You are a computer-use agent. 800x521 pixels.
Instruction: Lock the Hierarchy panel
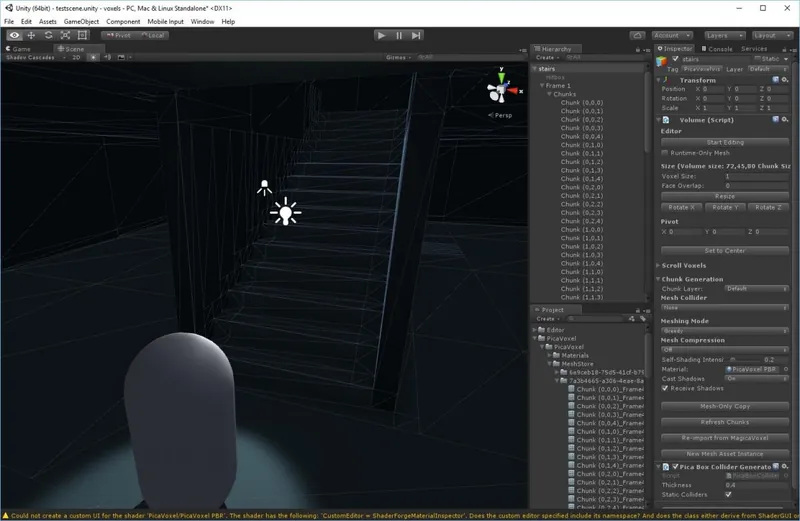point(638,49)
